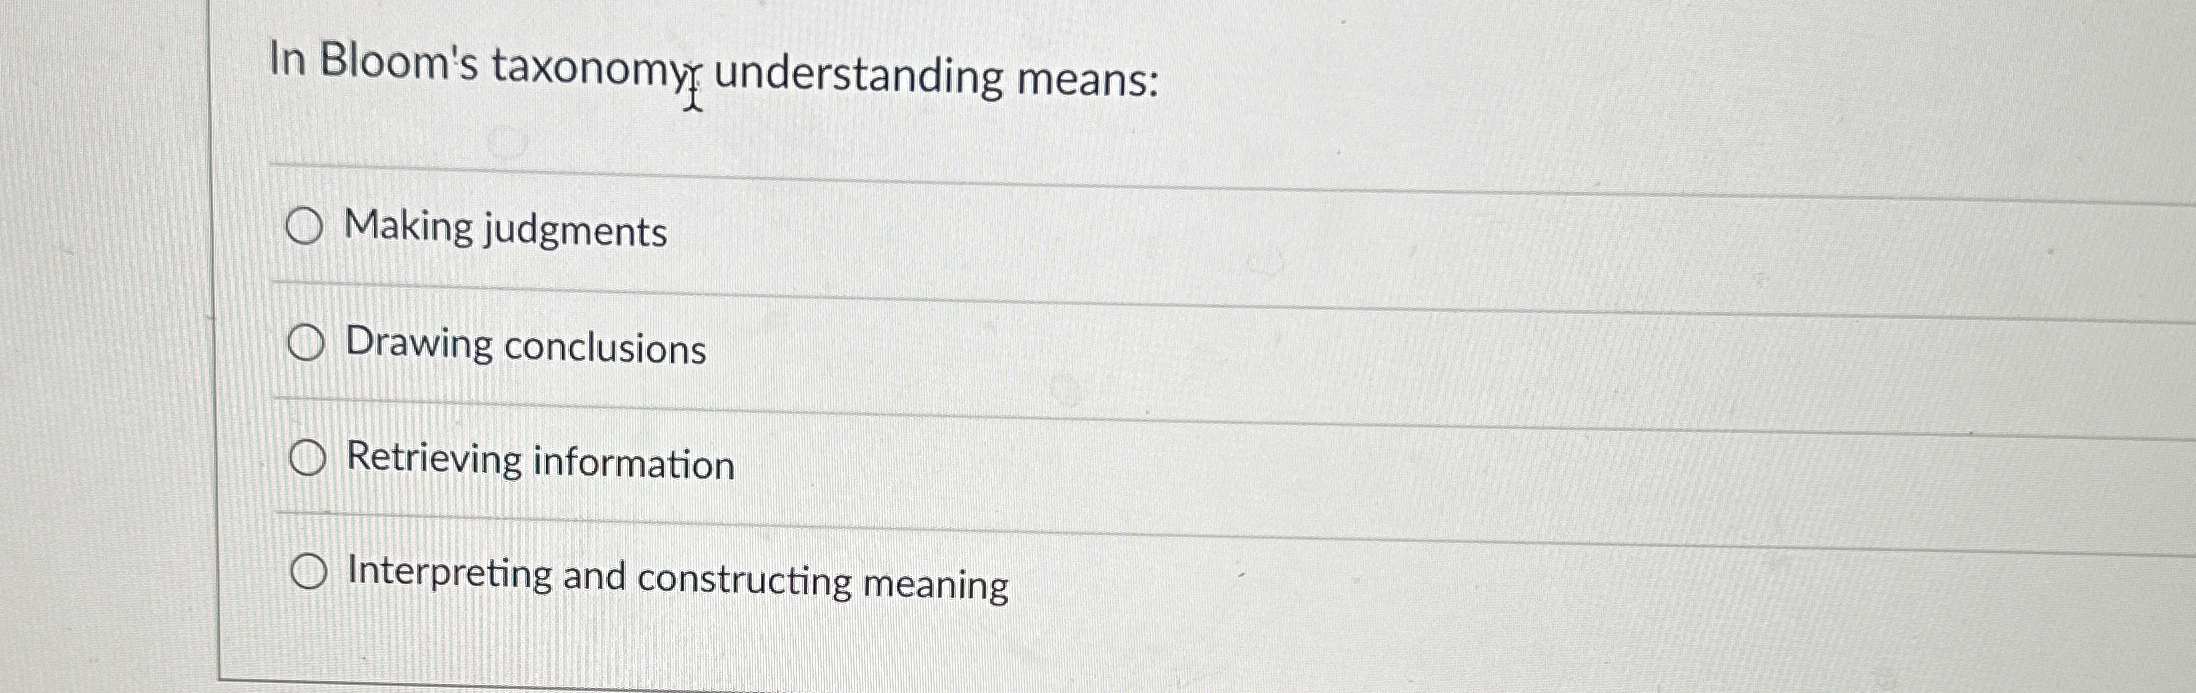Screen dimensions: 2196x693
Task: Click the third answer row area
Action: pyautogui.click(x=900, y=462)
